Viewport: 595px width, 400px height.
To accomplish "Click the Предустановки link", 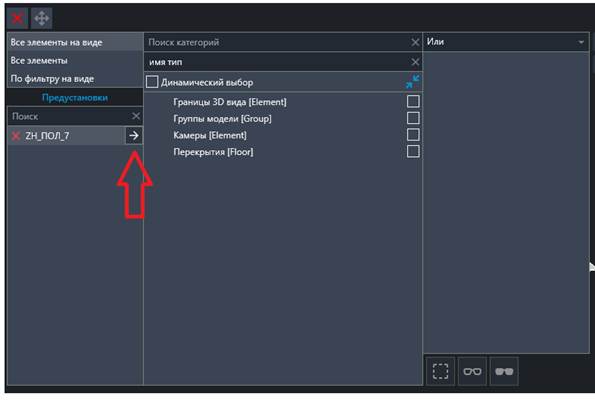I will 75,98.
